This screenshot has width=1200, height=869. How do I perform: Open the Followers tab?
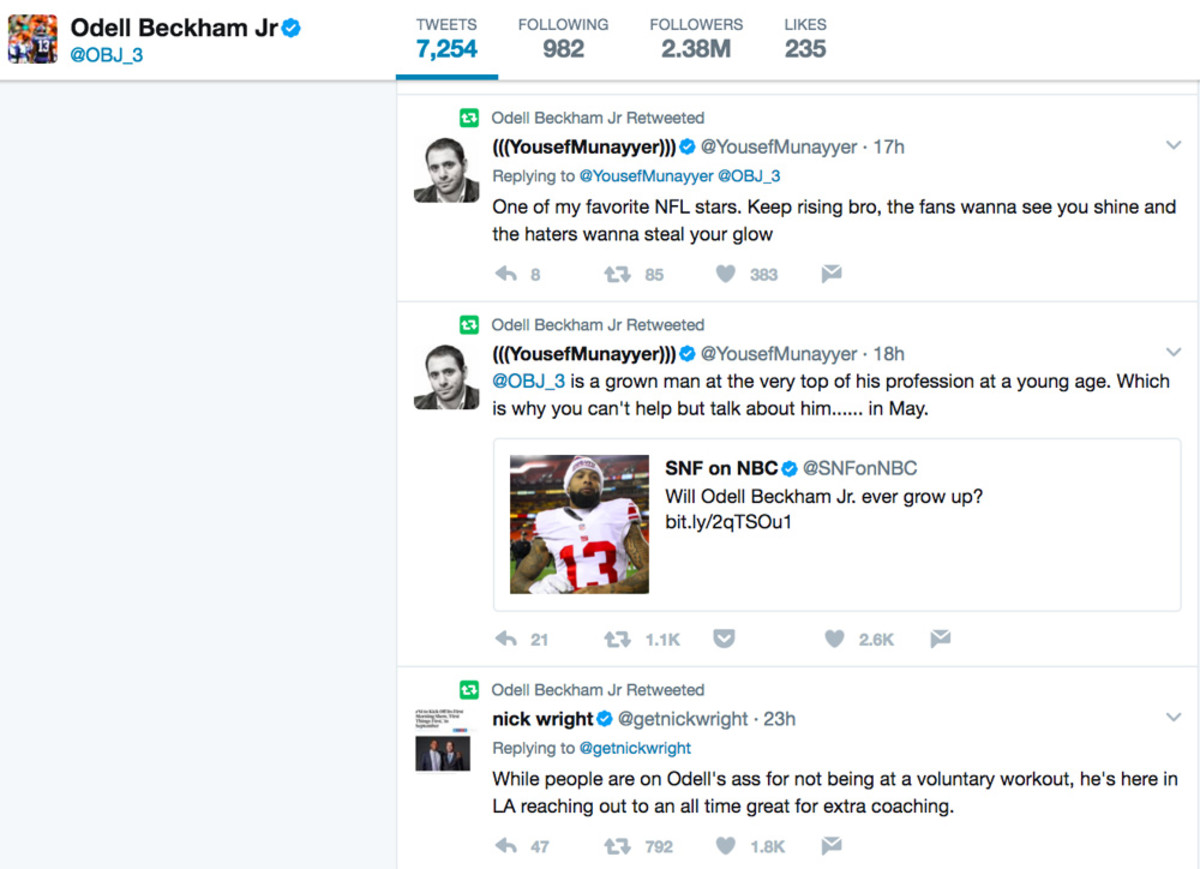tap(696, 38)
